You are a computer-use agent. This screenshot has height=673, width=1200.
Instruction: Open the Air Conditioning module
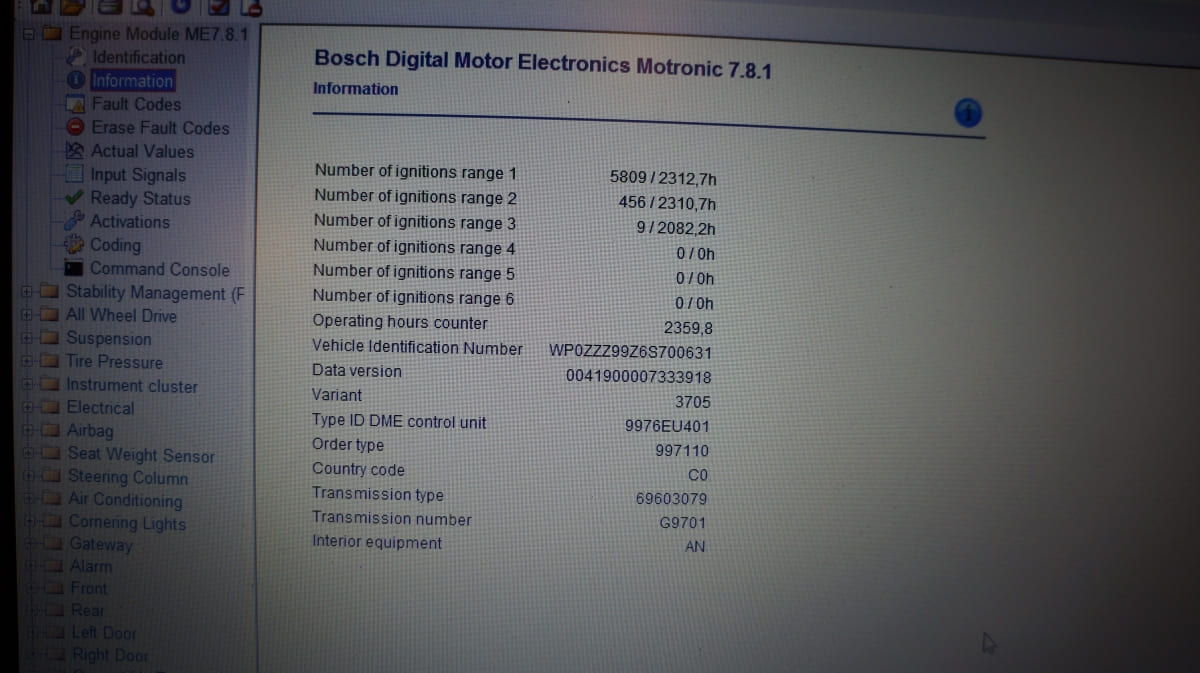coord(124,500)
